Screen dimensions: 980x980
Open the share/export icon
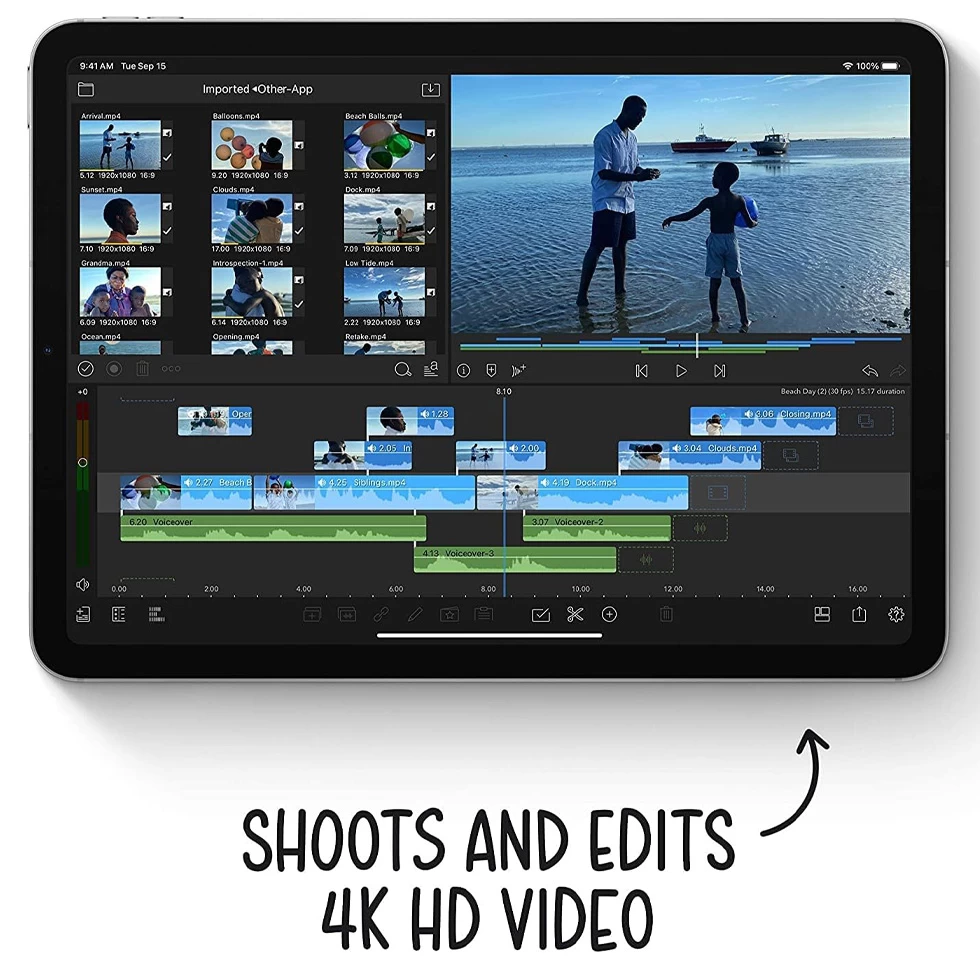click(859, 614)
